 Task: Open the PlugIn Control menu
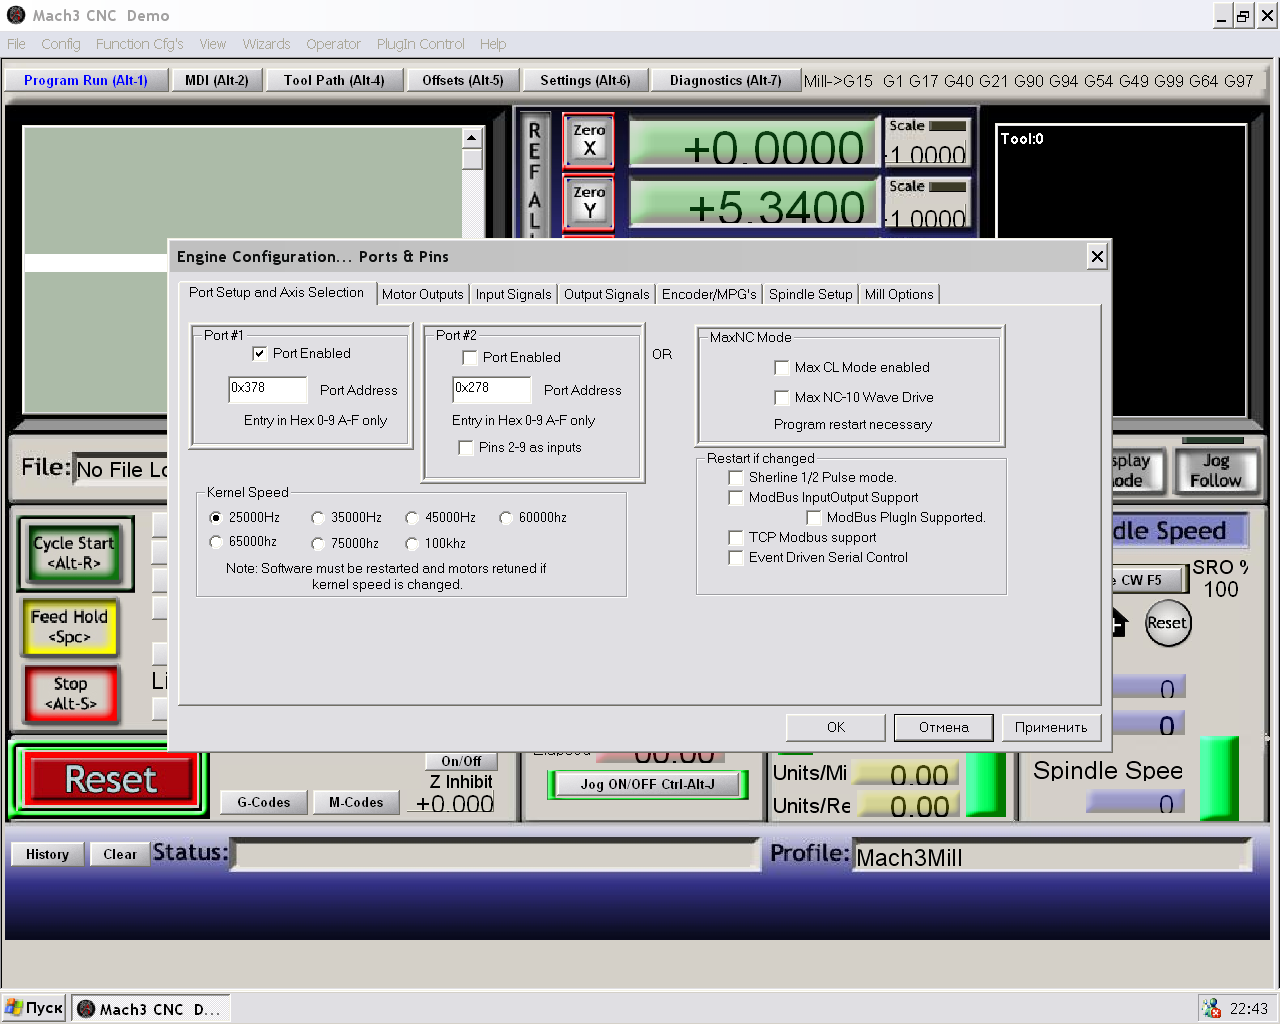[x=421, y=44]
